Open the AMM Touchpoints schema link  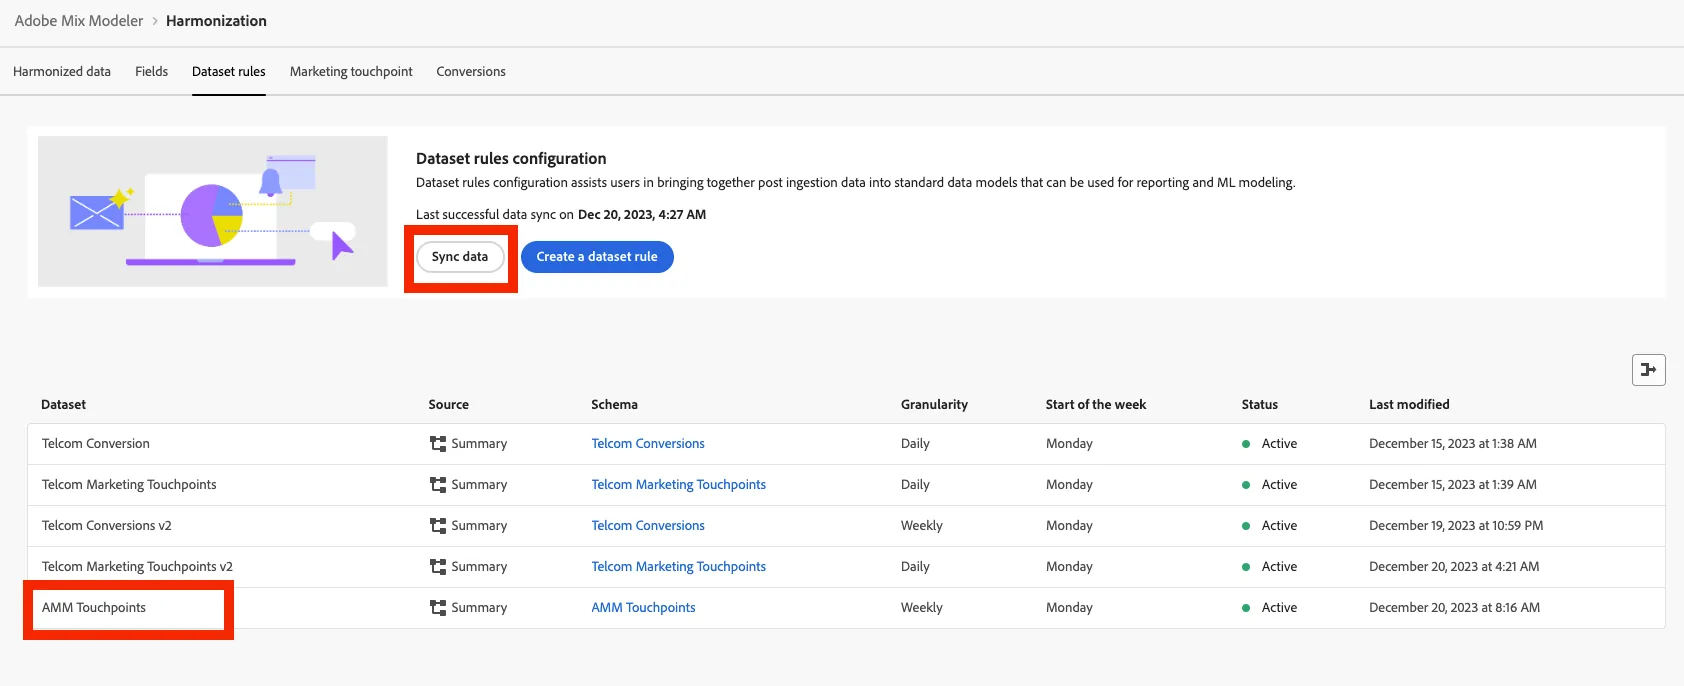(643, 608)
